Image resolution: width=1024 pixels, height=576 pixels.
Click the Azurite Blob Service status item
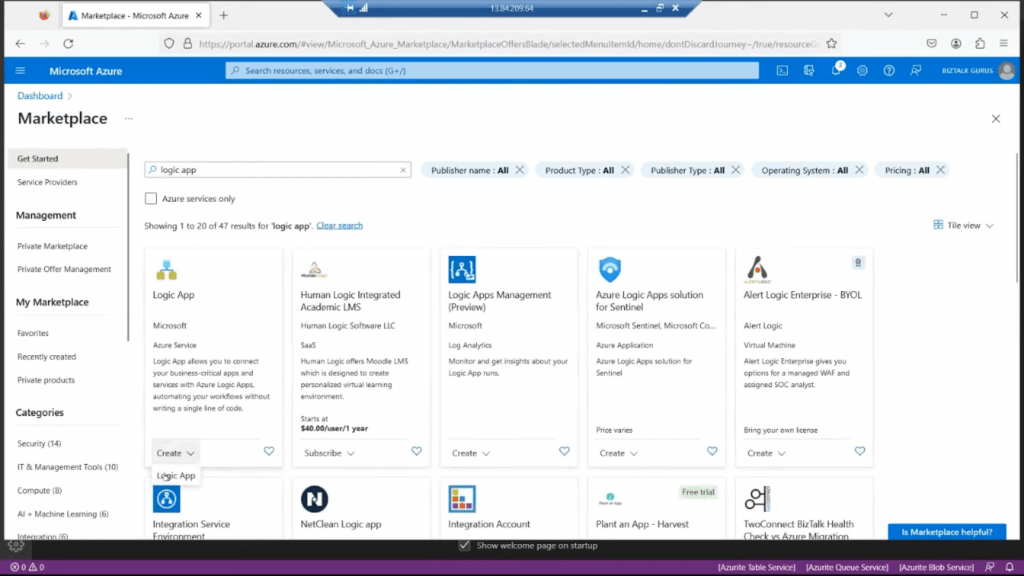point(936,567)
